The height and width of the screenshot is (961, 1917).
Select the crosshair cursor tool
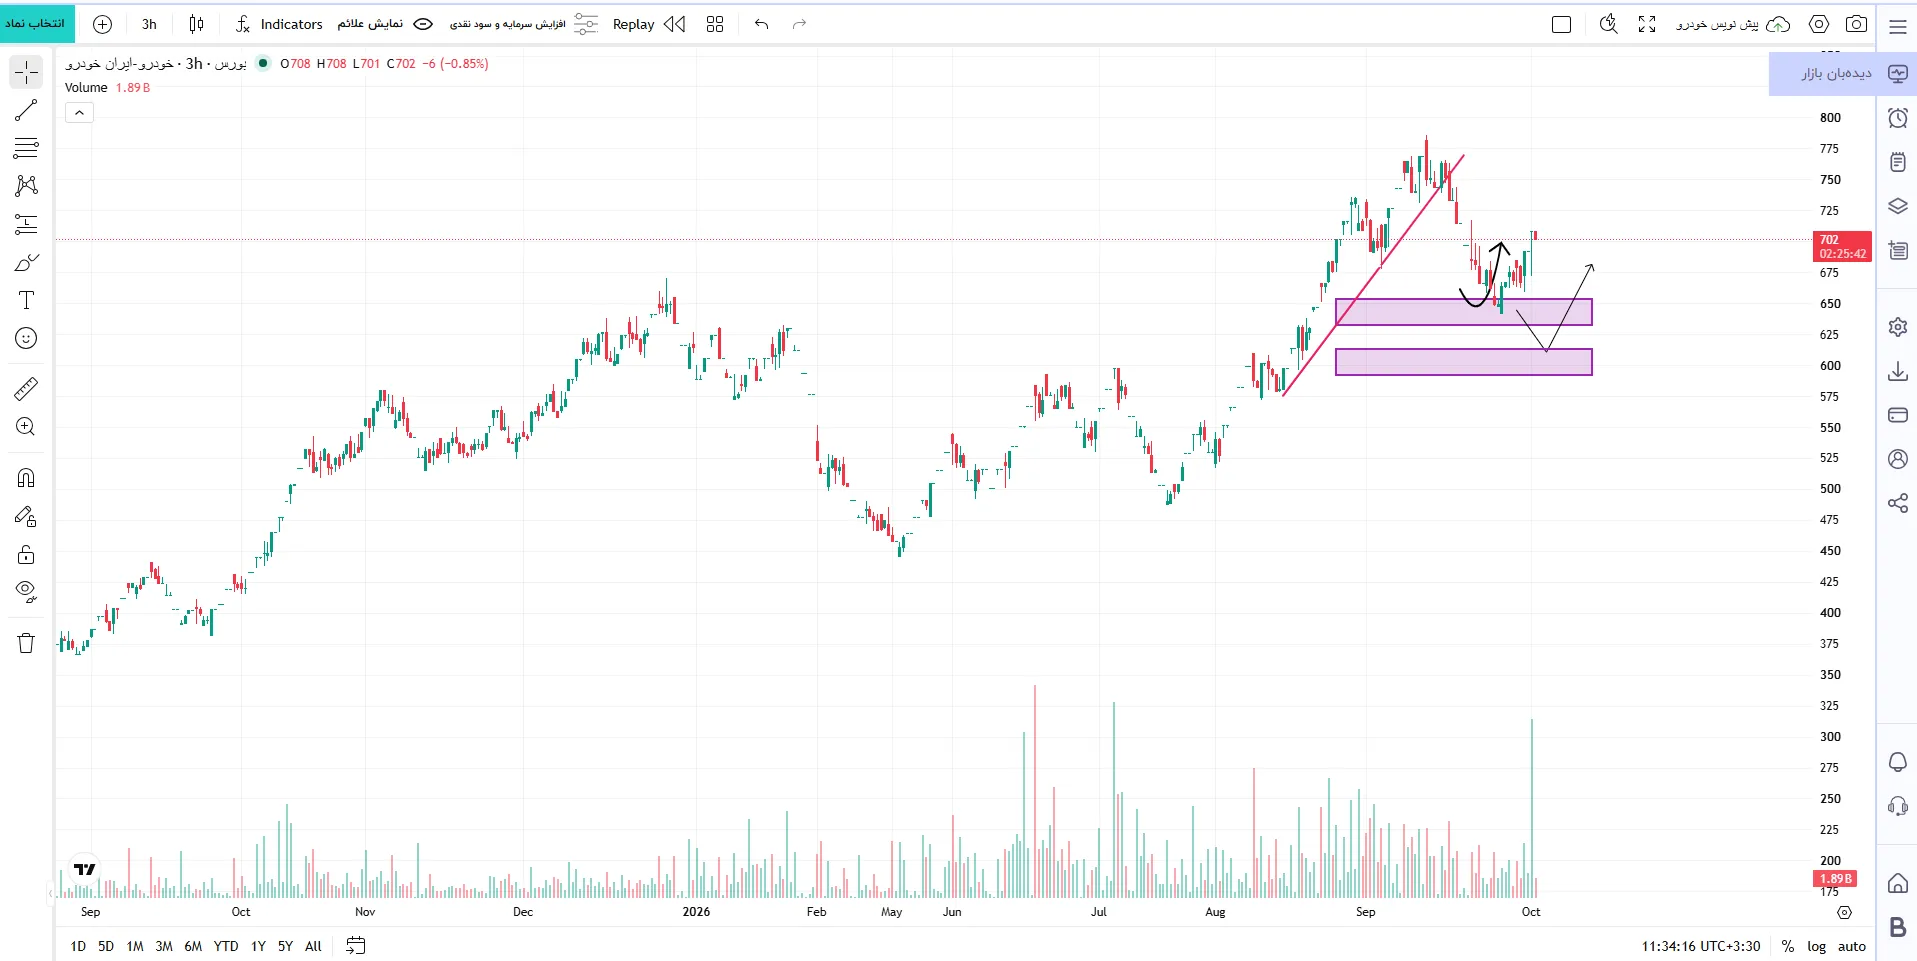pos(26,72)
